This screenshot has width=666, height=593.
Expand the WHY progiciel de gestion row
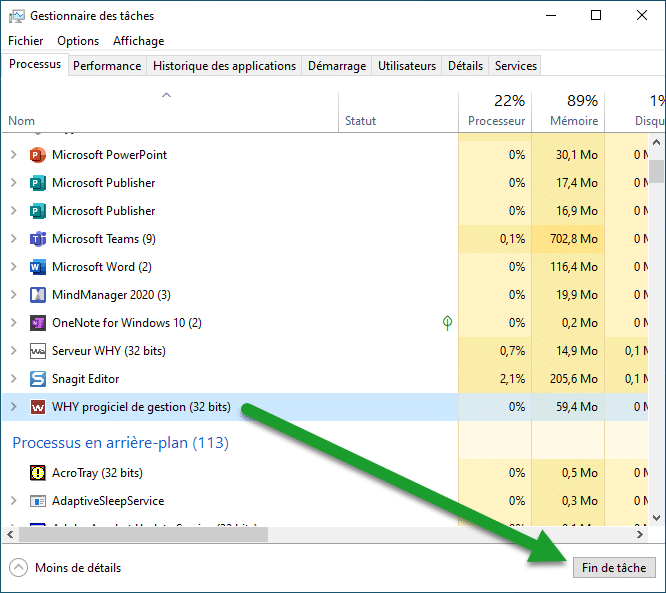pos(14,407)
